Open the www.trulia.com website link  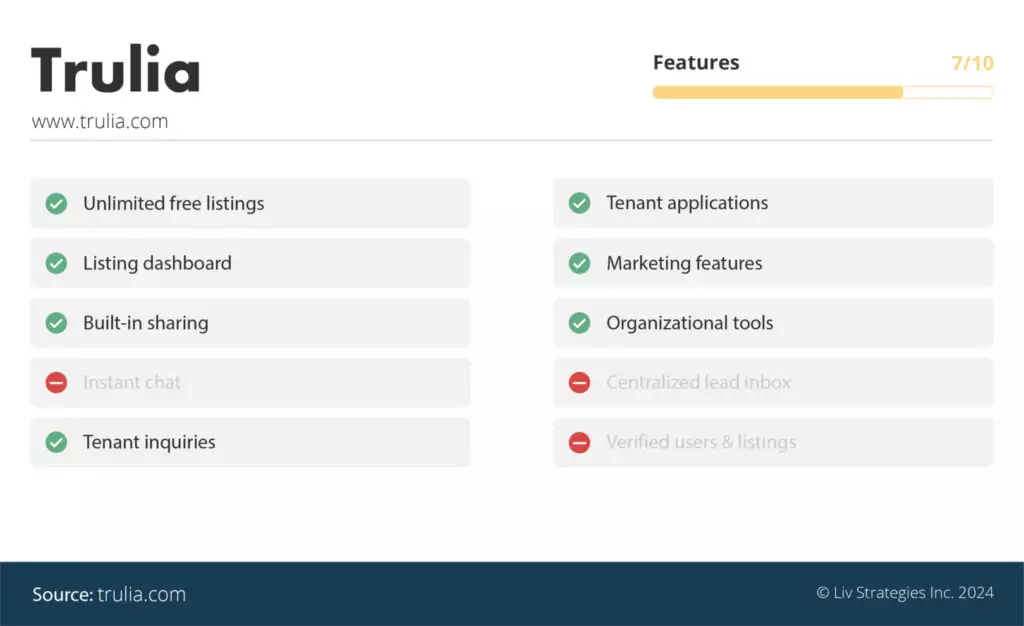click(x=100, y=120)
